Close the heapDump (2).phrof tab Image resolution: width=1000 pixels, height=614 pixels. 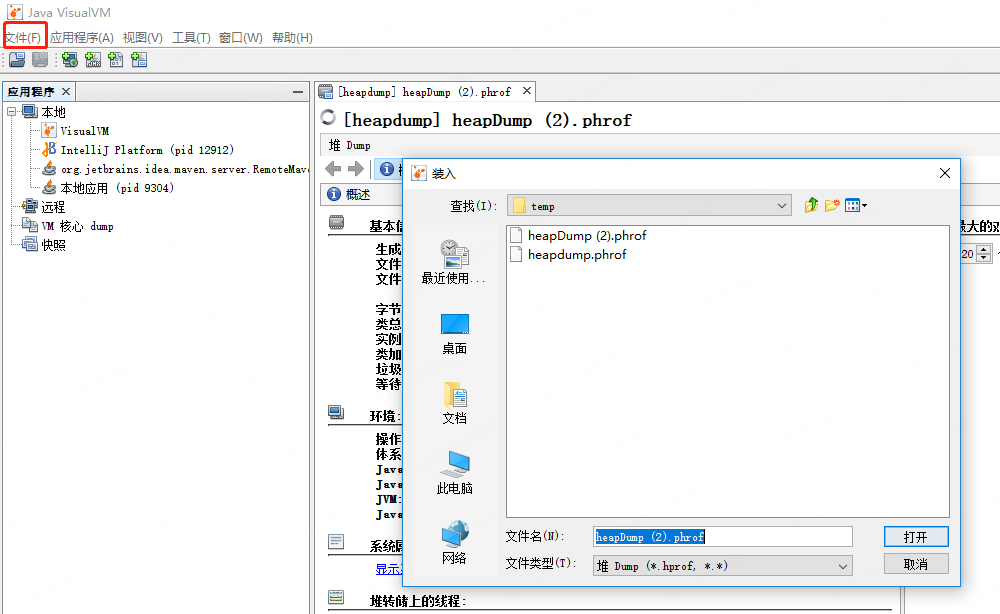click(527, 91)
